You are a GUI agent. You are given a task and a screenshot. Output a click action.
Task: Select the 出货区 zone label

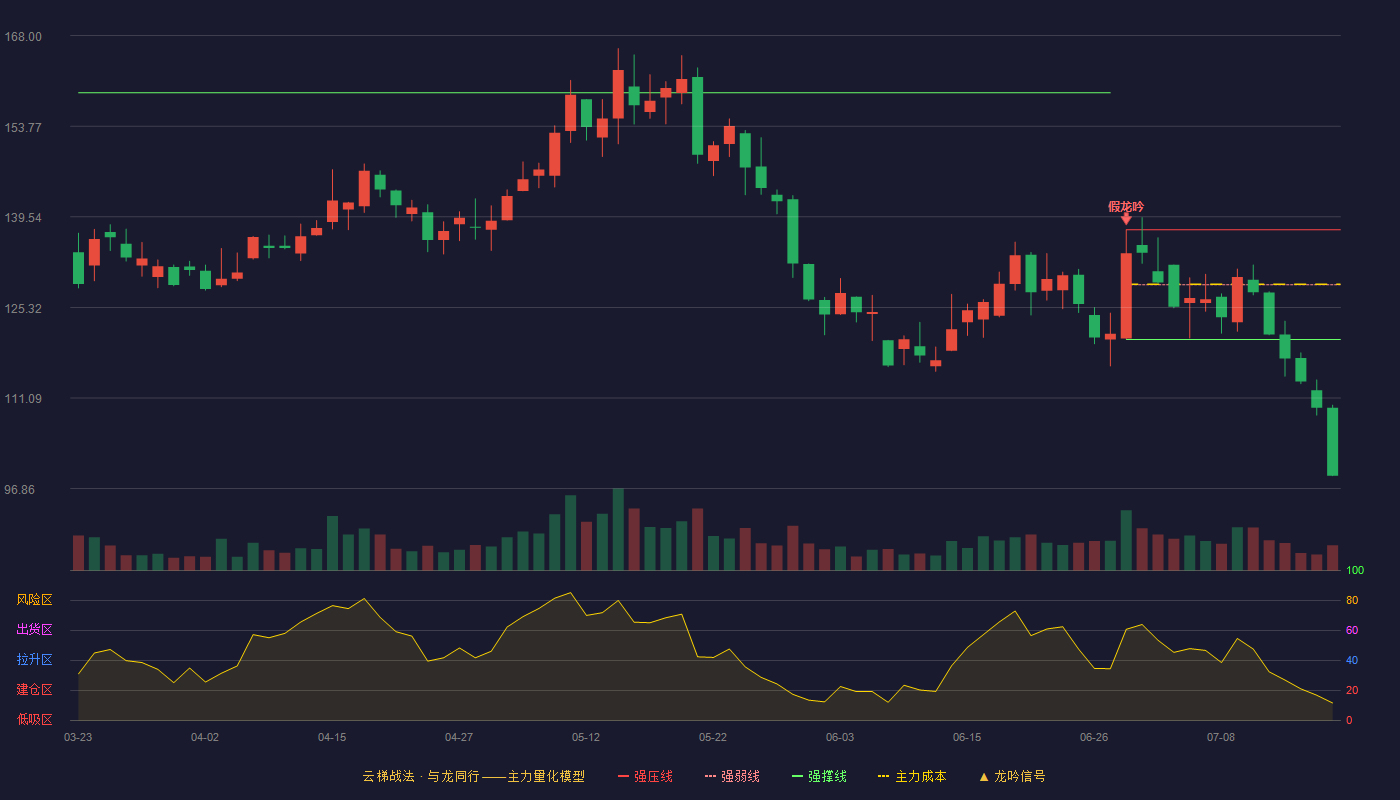[x=34, y=630]
